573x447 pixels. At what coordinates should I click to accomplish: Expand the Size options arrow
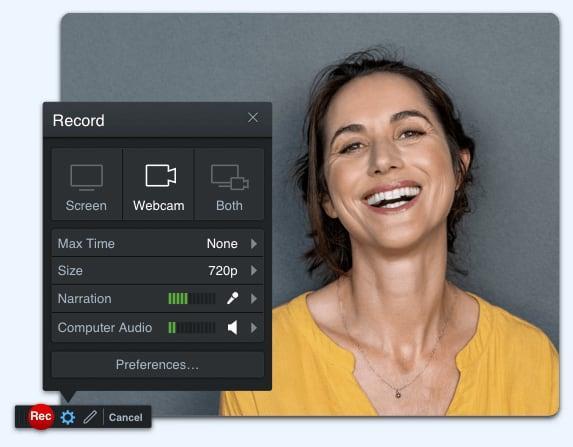[254, 270]
